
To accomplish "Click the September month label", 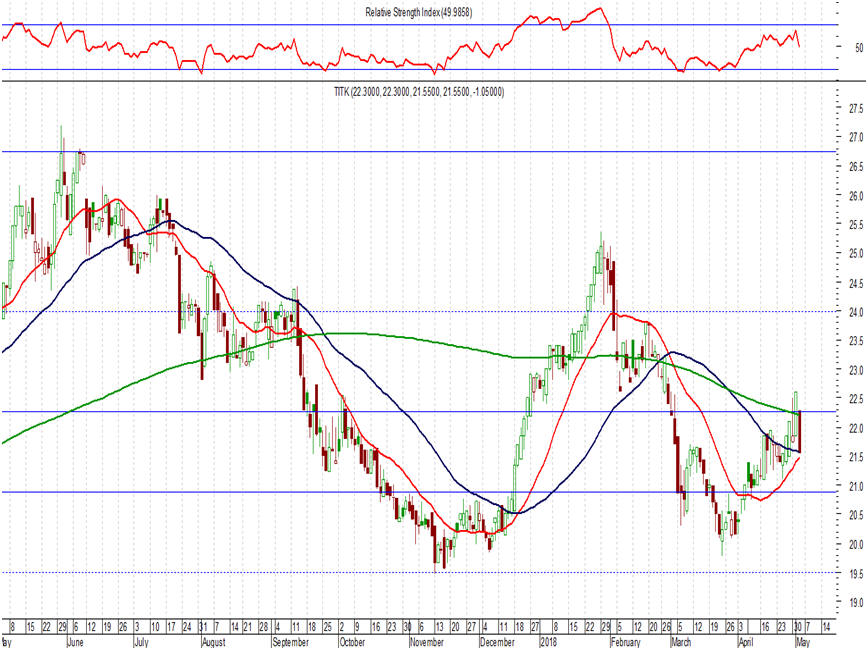I will [x=291, y=642].
